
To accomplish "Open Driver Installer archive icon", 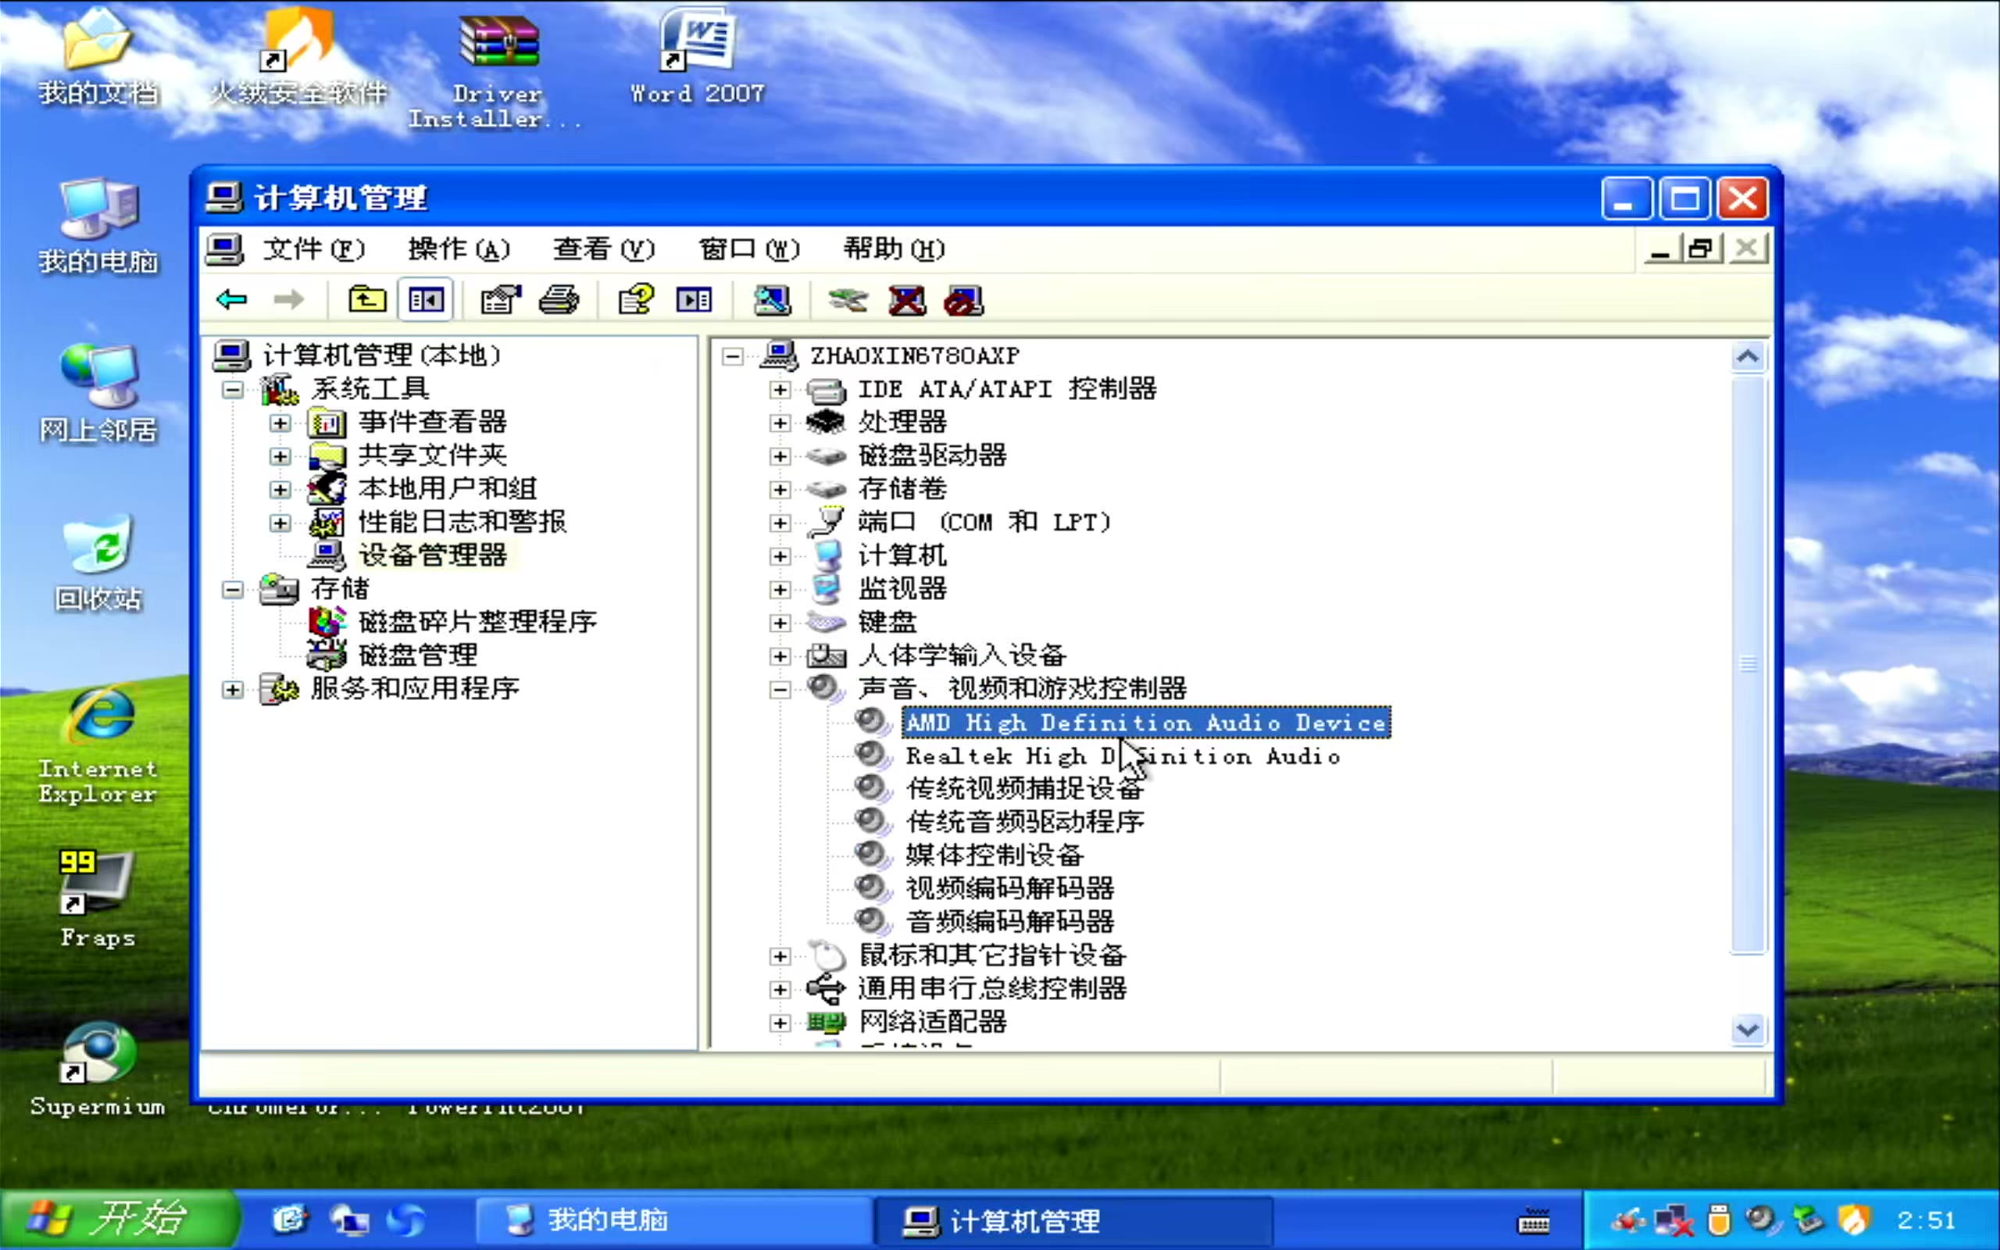I will (x=497, y=70).
